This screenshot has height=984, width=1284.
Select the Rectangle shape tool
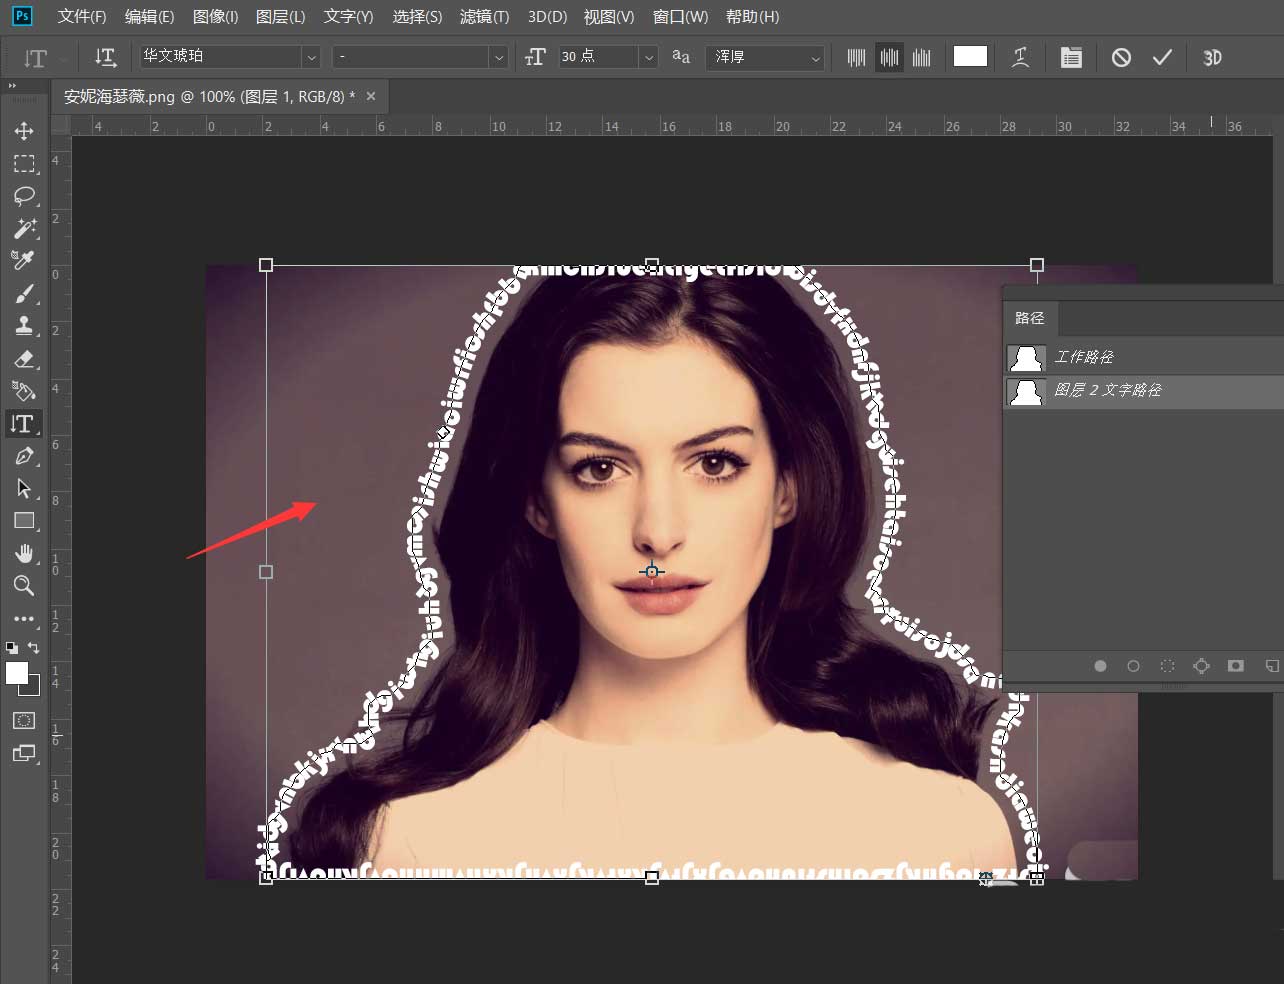[24, 521]
